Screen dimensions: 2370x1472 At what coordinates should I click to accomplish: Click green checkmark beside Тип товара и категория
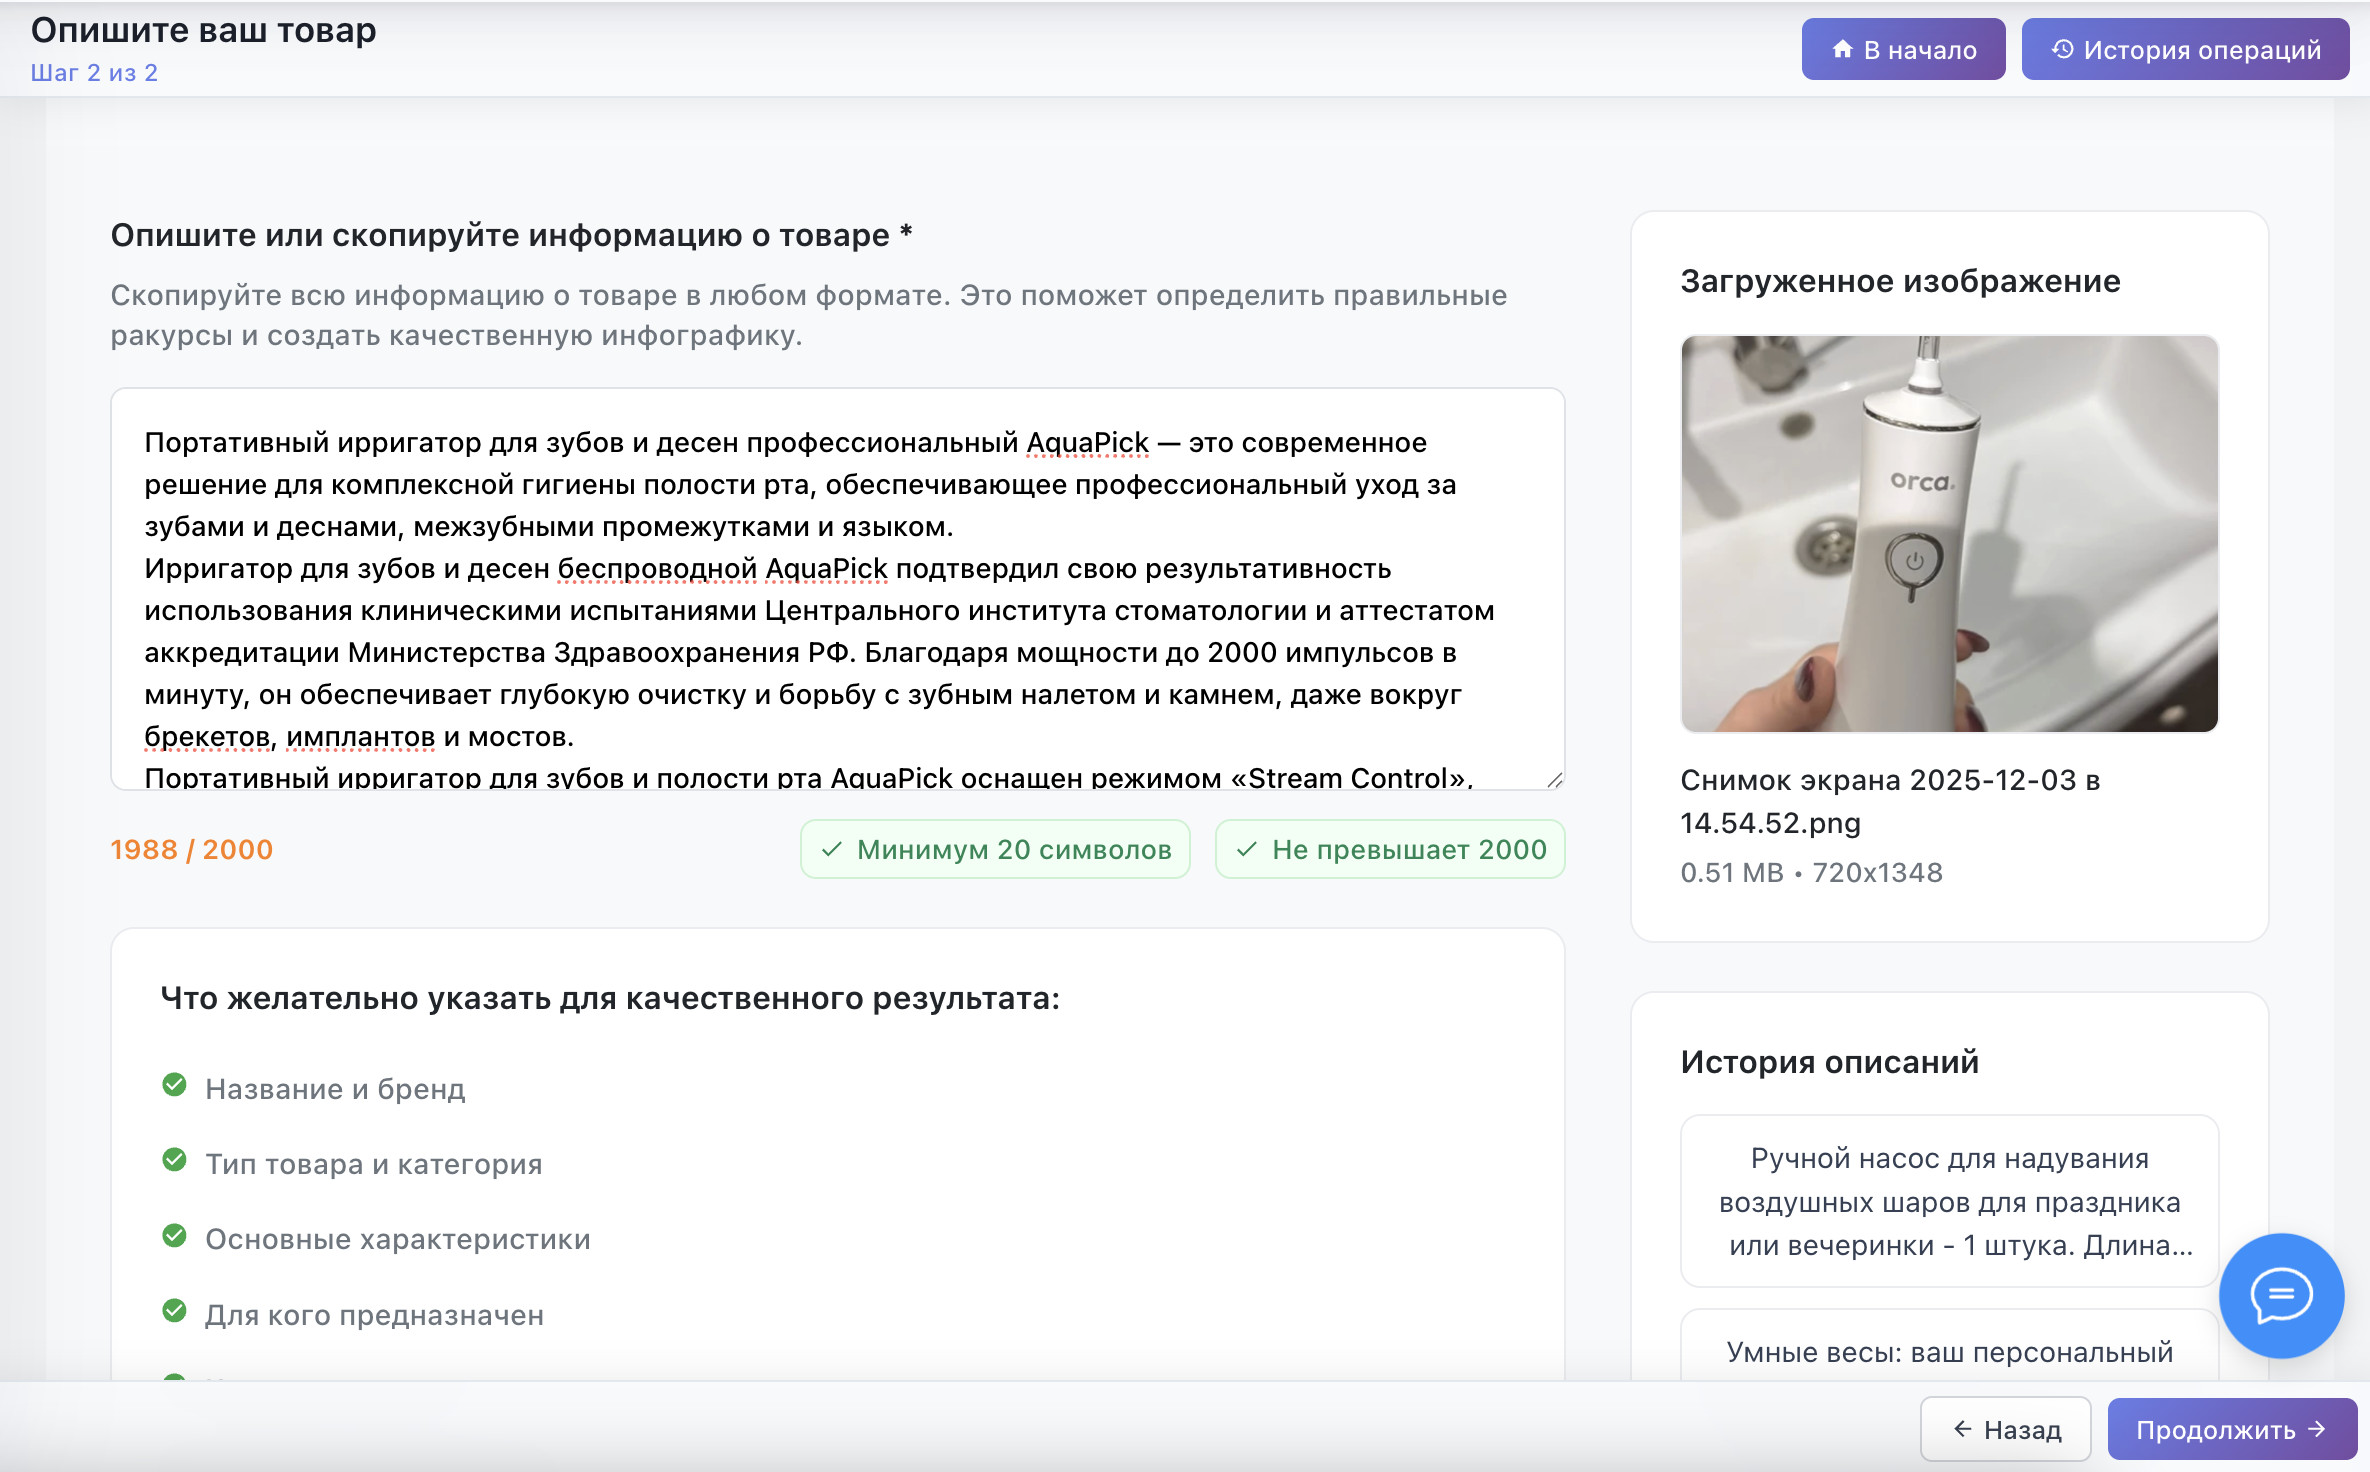(x=174, y=1160)
